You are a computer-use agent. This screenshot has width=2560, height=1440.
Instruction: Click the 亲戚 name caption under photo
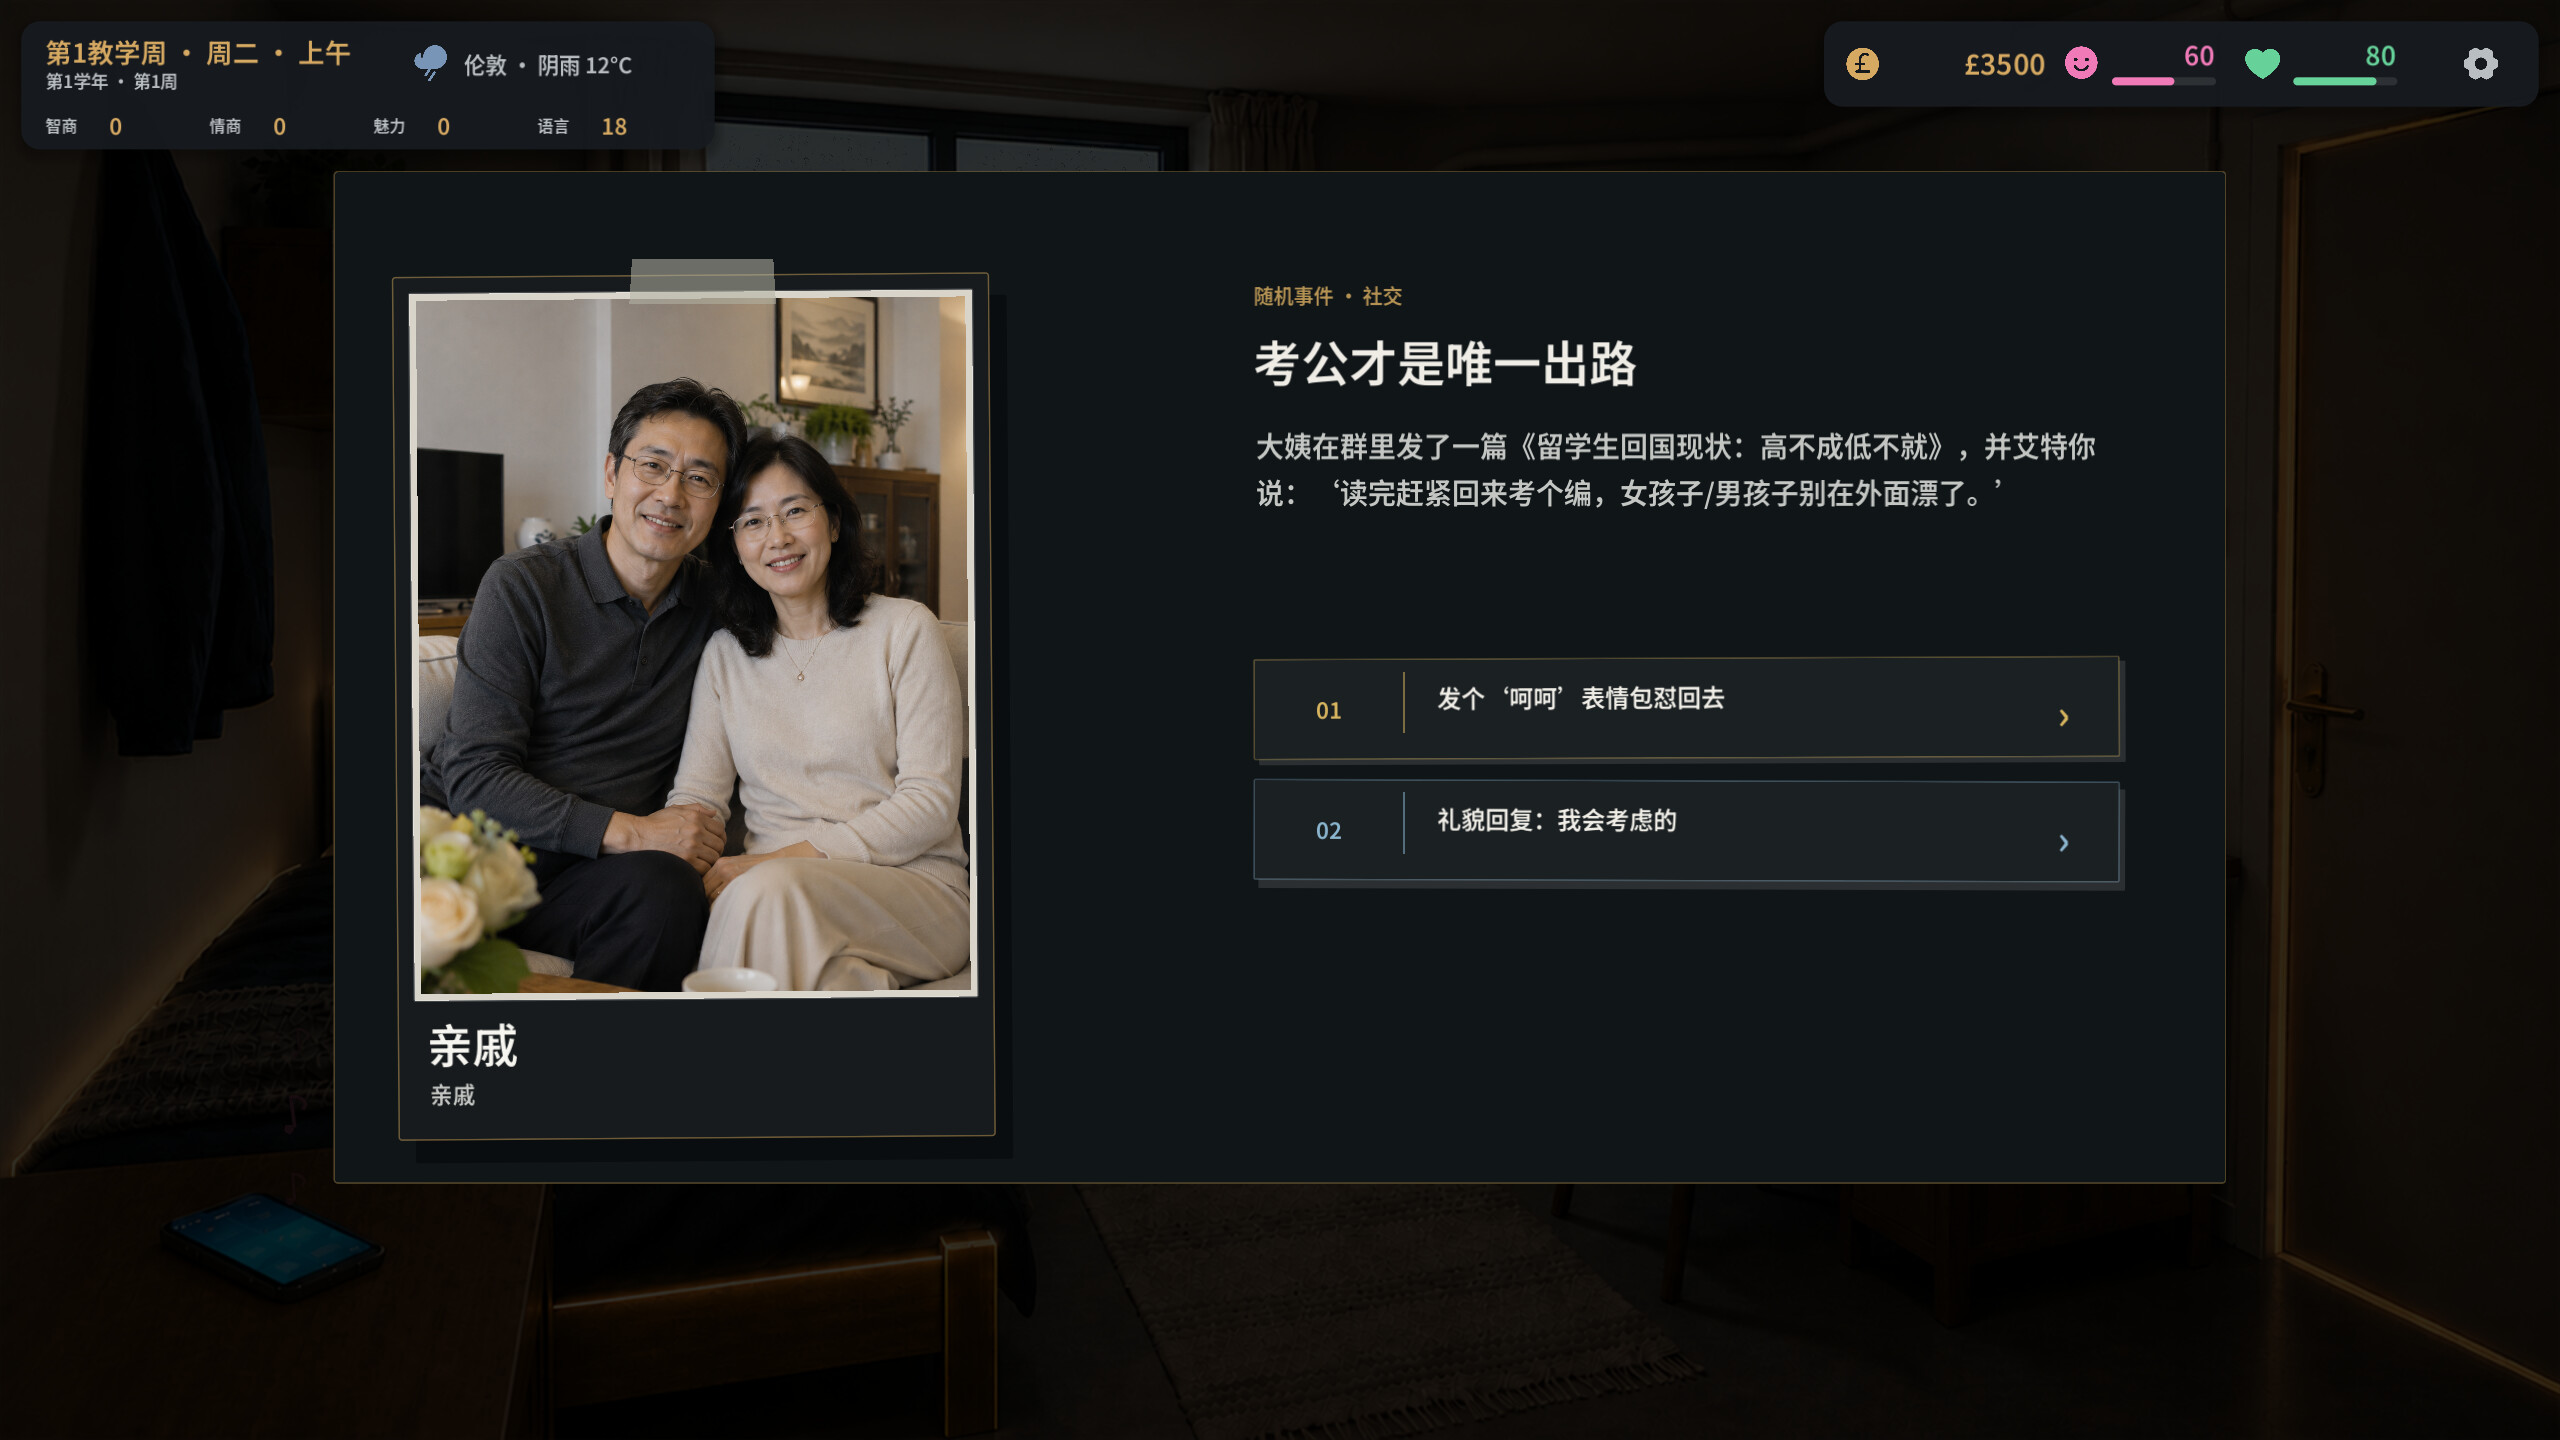point(473,1046)
